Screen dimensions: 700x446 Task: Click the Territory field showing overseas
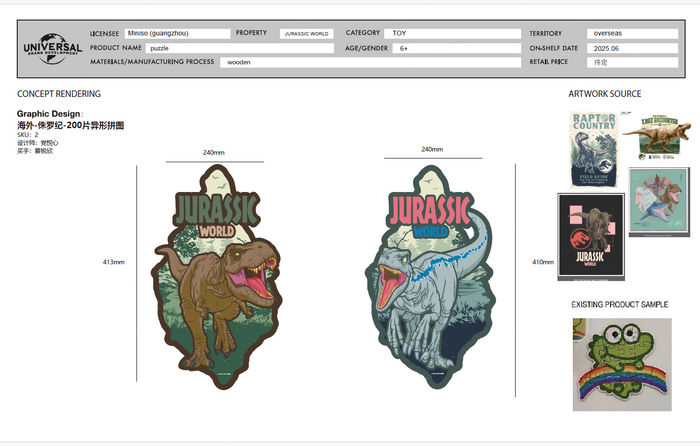click(x=632, y=33)
